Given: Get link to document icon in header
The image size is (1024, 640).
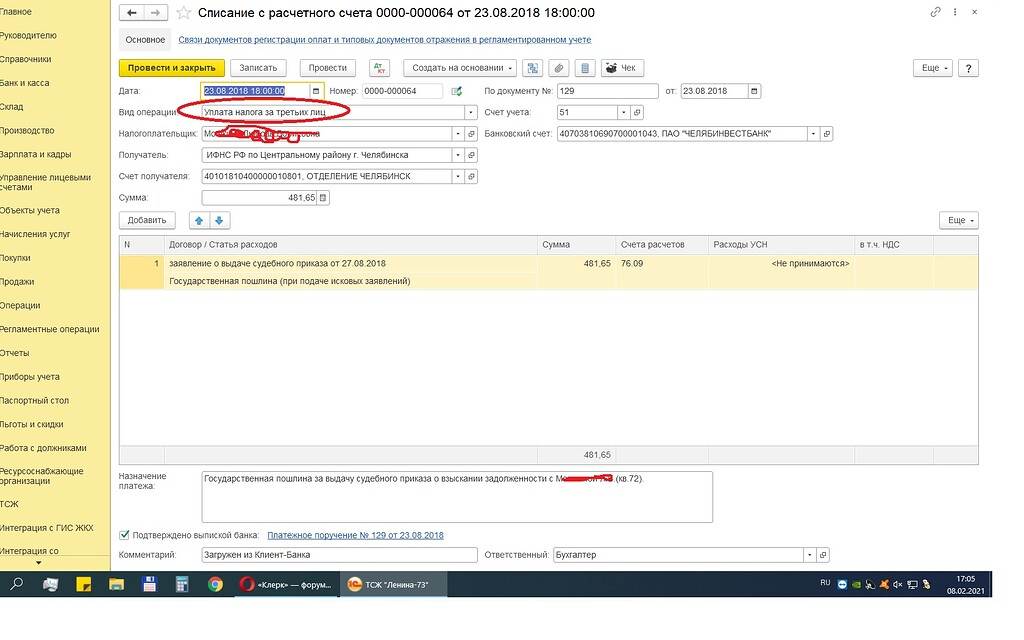Looking at the screenshot, I should coord(935,12).
